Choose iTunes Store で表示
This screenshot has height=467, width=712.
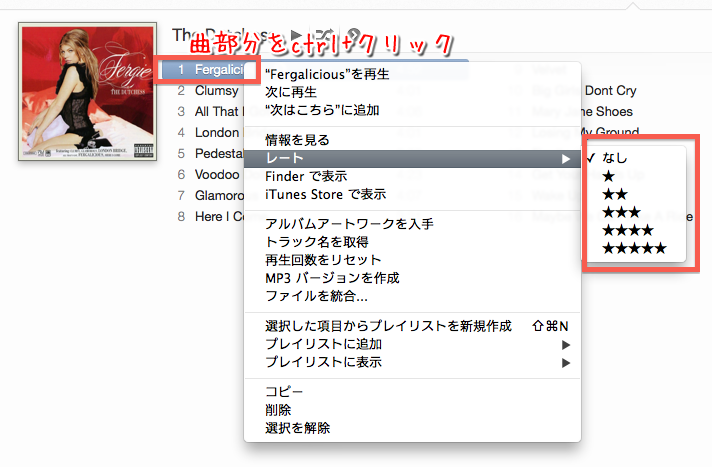click(x=412, y=194)
